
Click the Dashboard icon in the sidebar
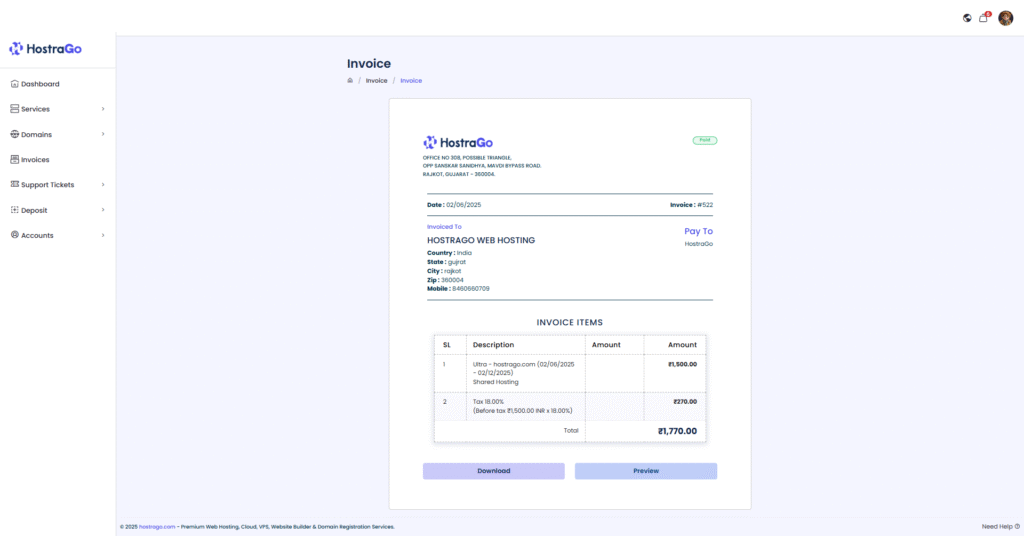14,84
